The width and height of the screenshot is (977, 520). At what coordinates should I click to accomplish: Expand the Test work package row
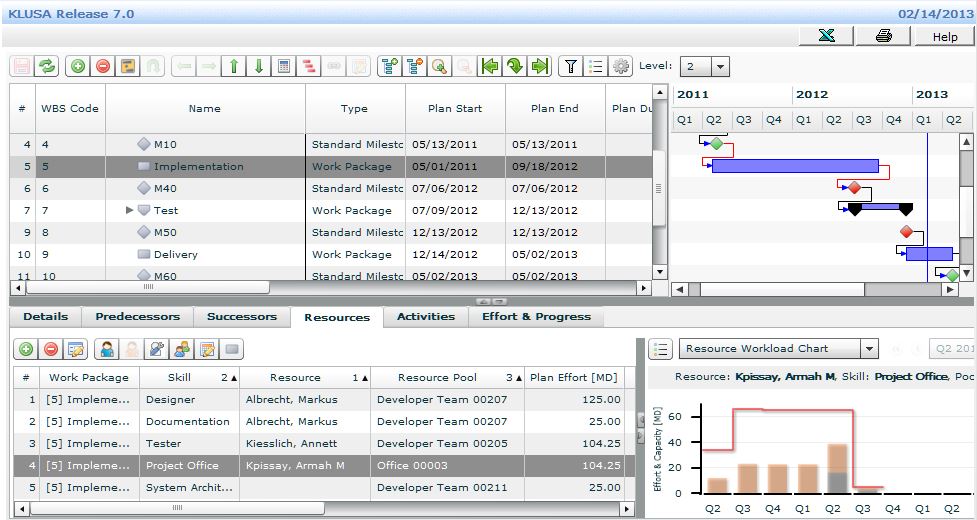pos(130,210)
